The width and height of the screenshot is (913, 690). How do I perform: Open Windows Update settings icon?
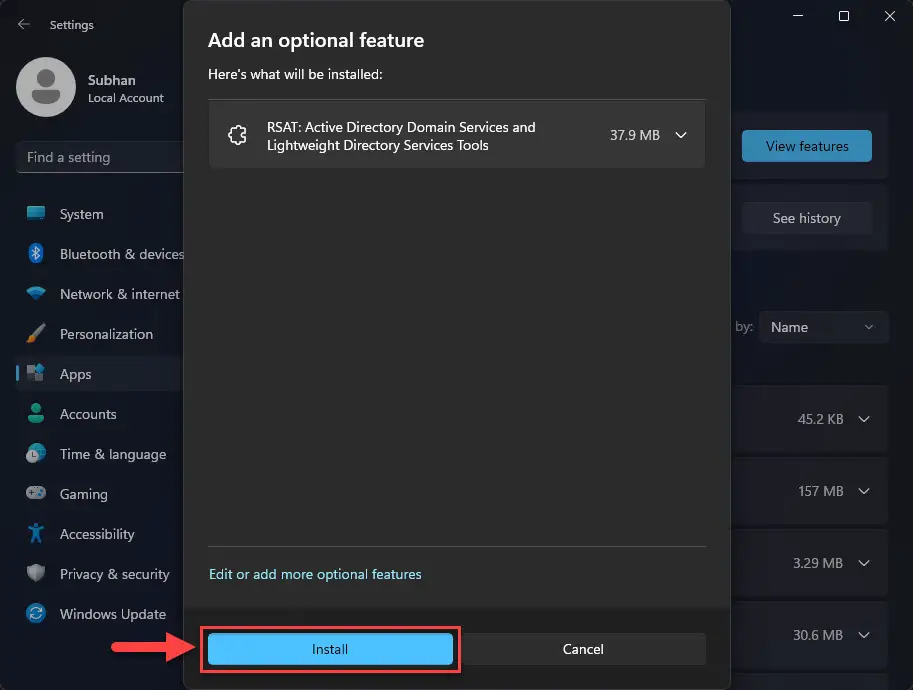coord(33,613)
